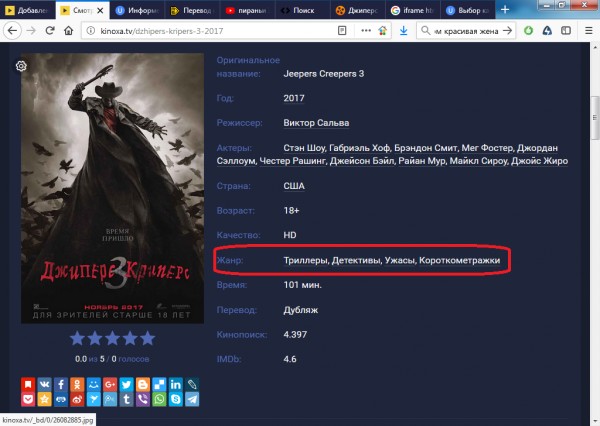Rate the movie five stars
This screenshot has height=426, width=600.
click(x=148, y=338)
